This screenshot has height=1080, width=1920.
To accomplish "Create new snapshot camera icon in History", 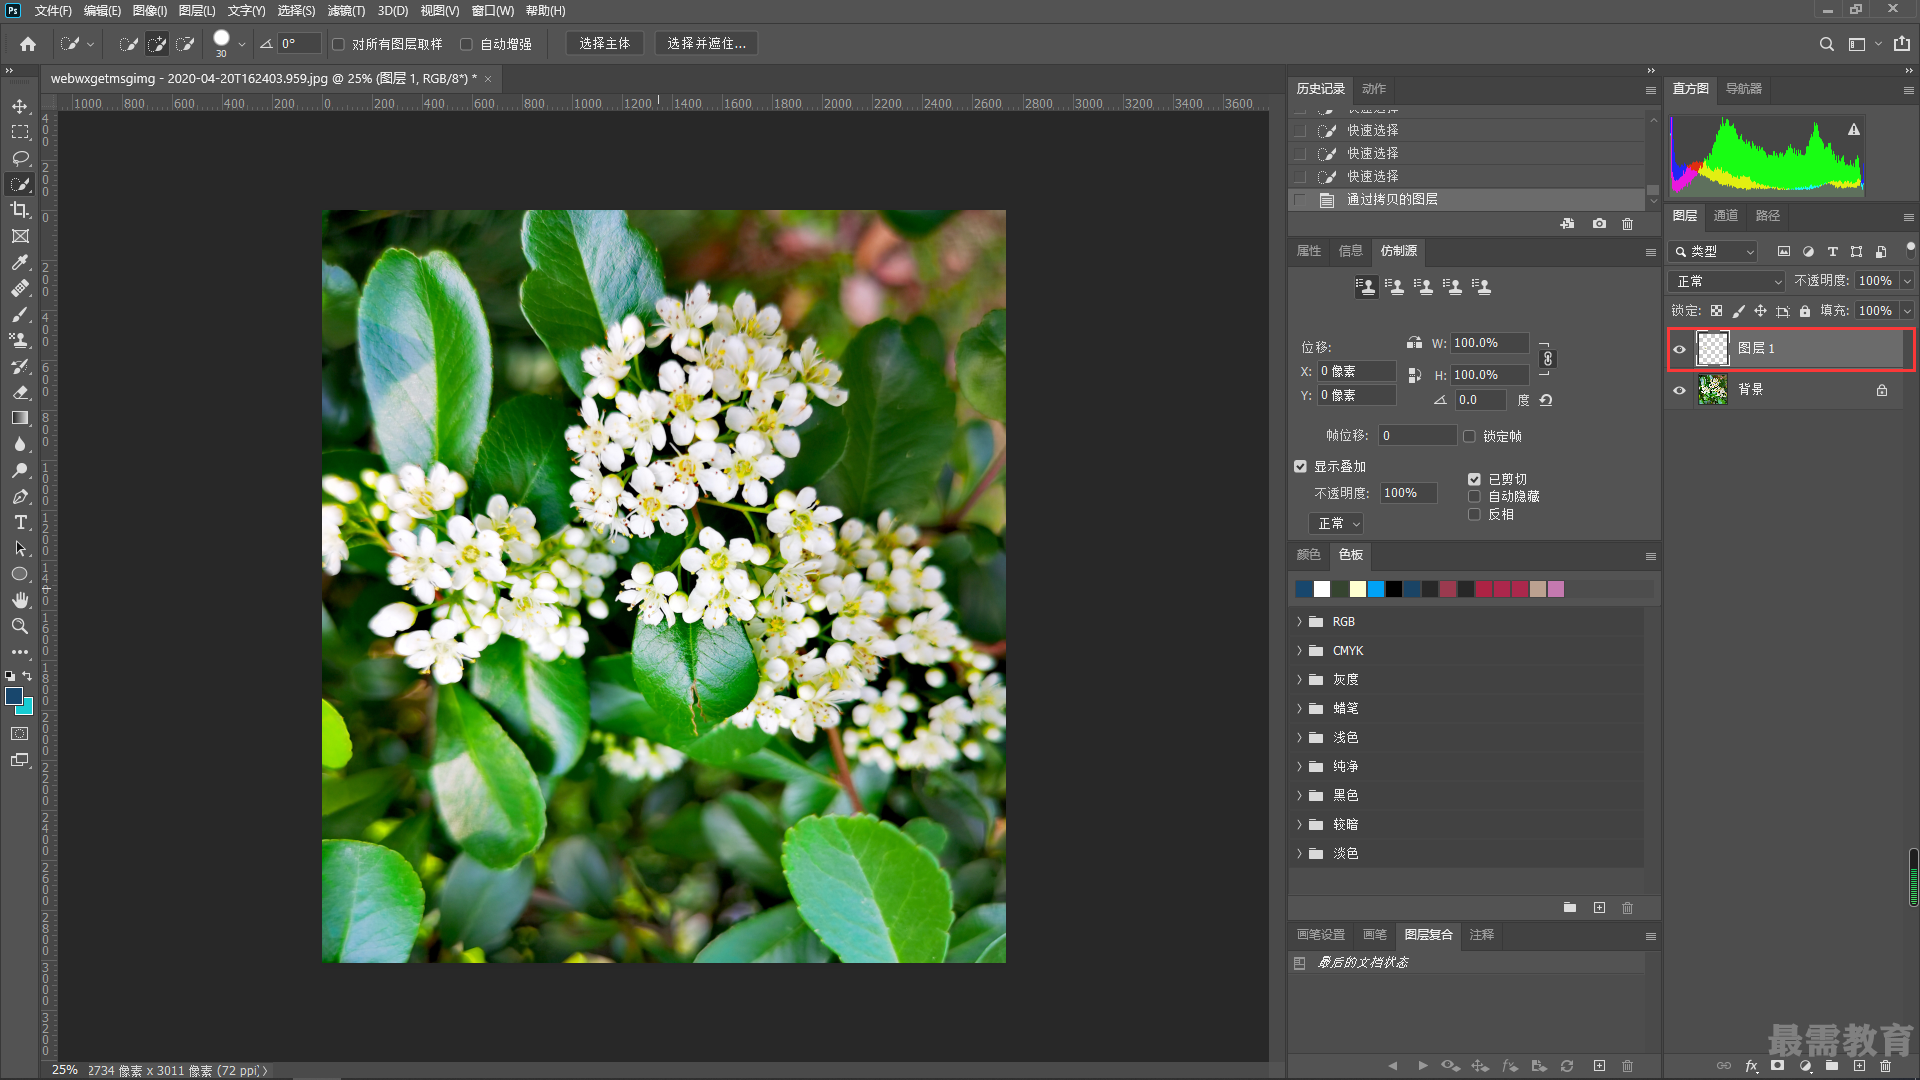I will pyautogui.click(x=1599, y=224).
